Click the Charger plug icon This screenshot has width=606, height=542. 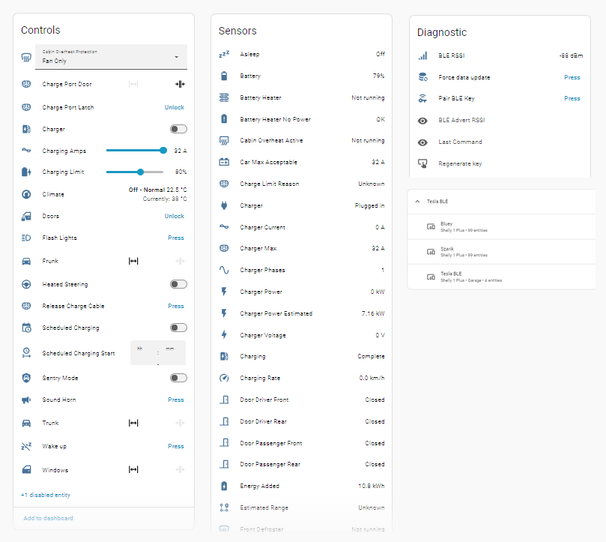point(224,206)
